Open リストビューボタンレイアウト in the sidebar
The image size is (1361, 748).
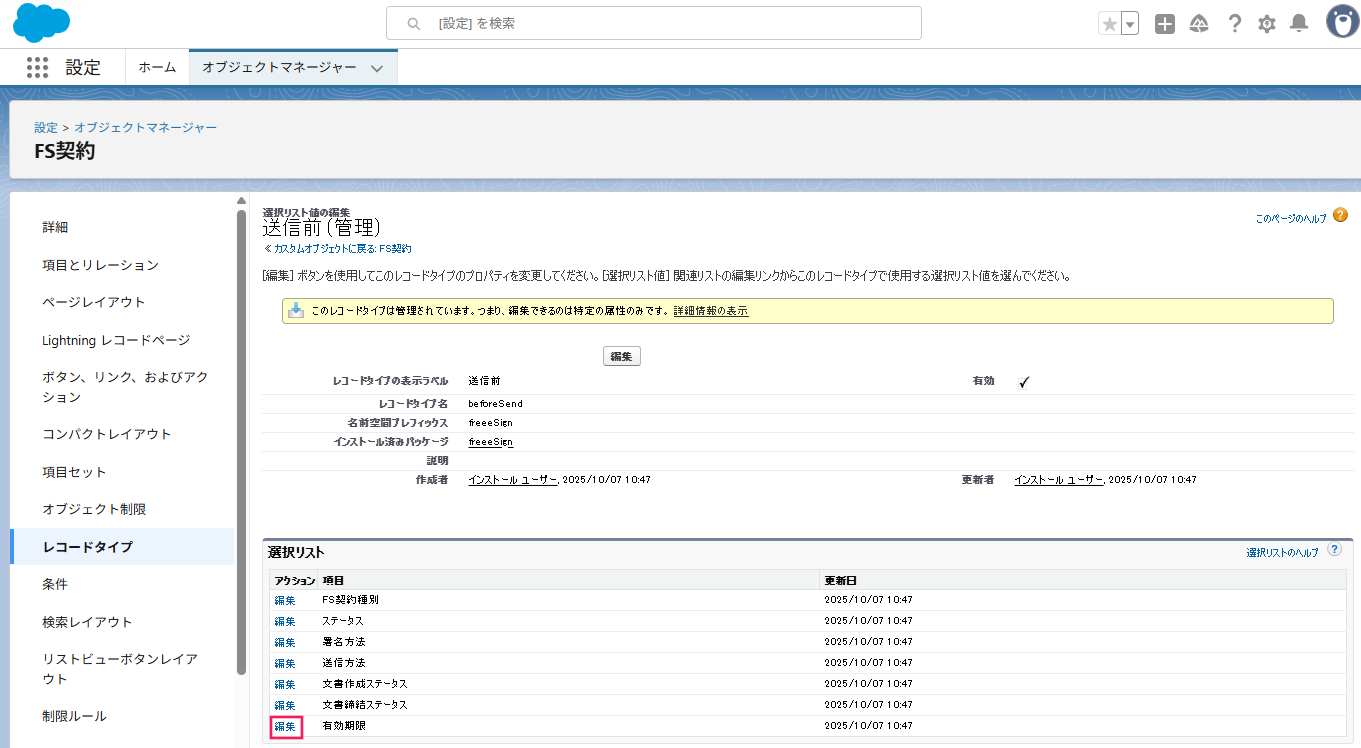click(120, 669)
